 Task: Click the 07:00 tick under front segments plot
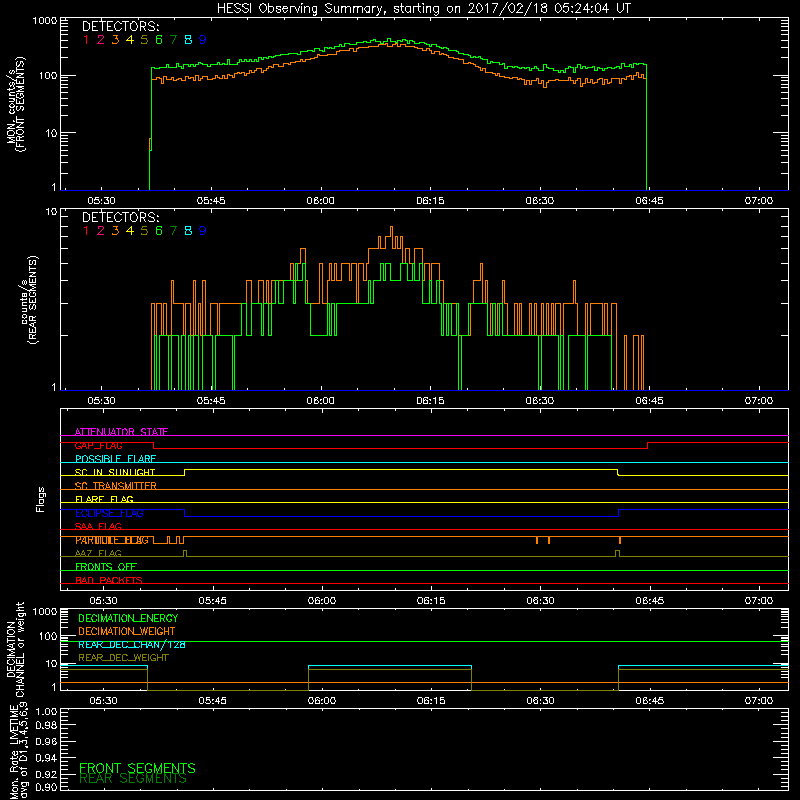click(759, 201)
